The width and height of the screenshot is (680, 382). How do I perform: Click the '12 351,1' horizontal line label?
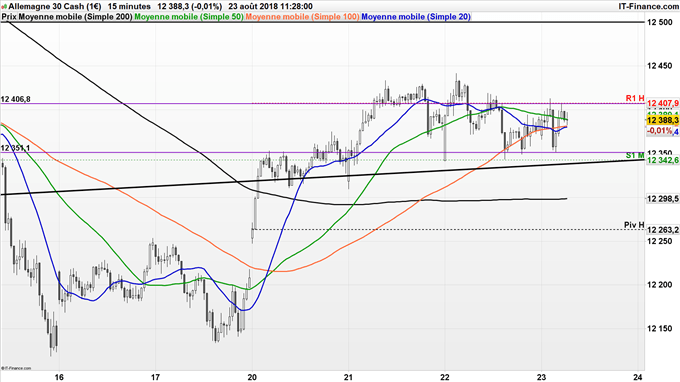tap(16, 148)
